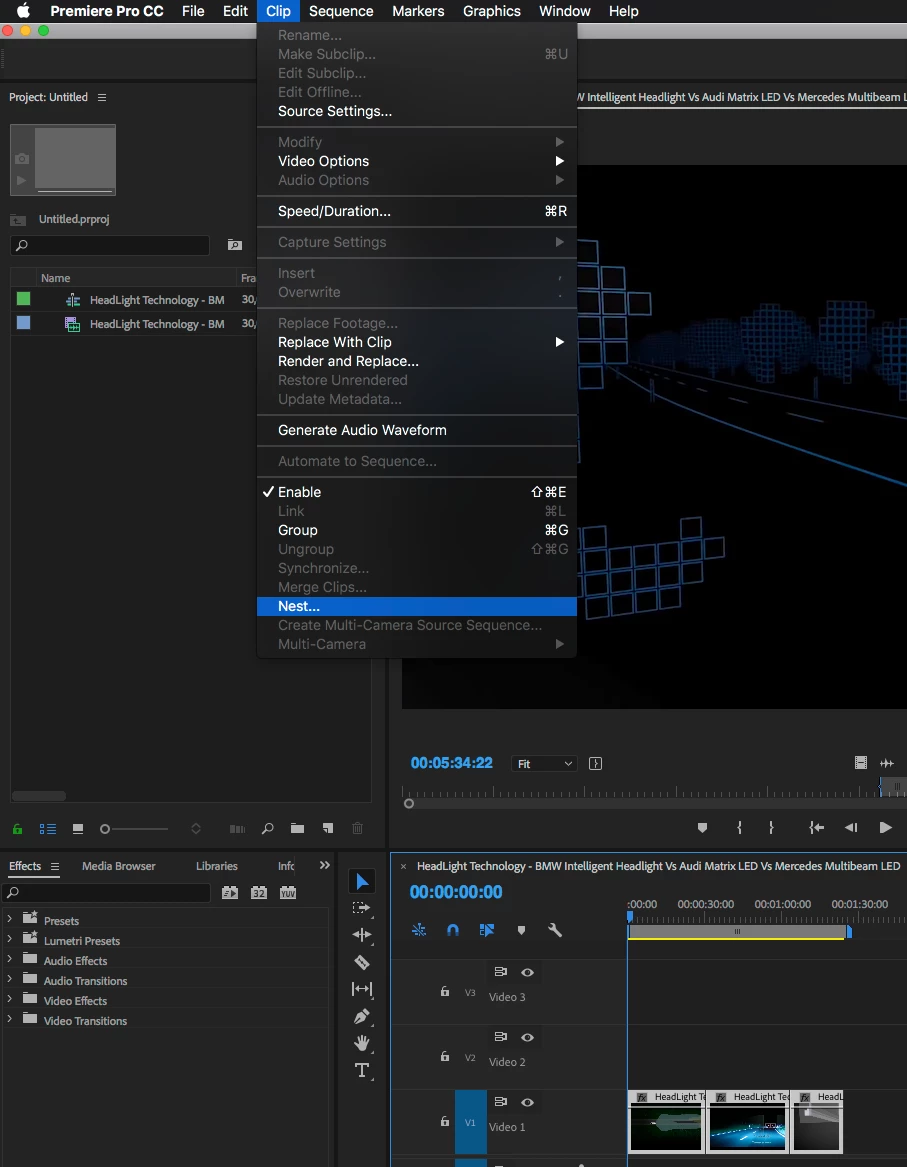Click the timeline wrench settings icon
The image size is (907, 1167).
point(554,930)
